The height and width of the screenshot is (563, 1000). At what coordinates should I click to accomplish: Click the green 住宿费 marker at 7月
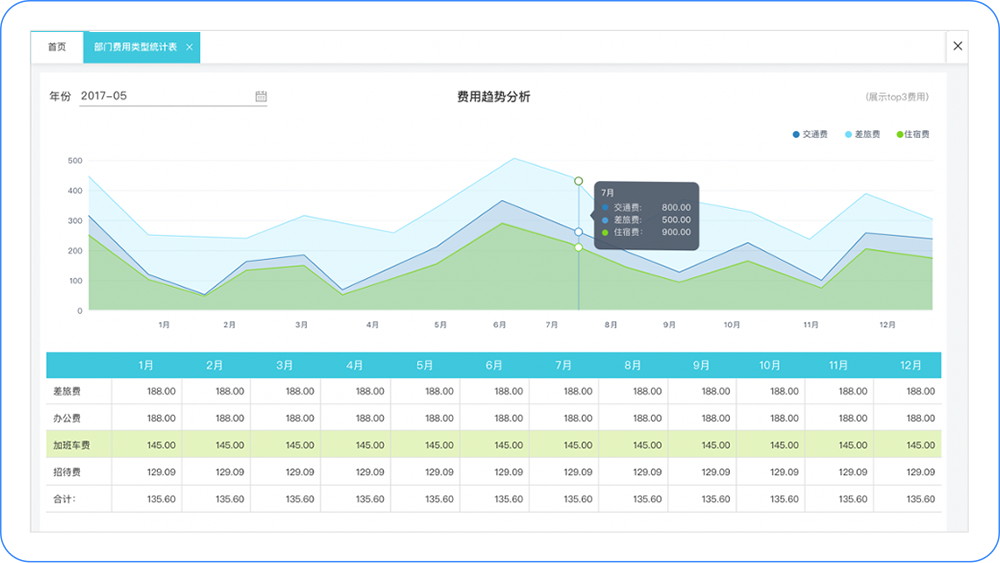pyautogui.click(x=578, y=247)
